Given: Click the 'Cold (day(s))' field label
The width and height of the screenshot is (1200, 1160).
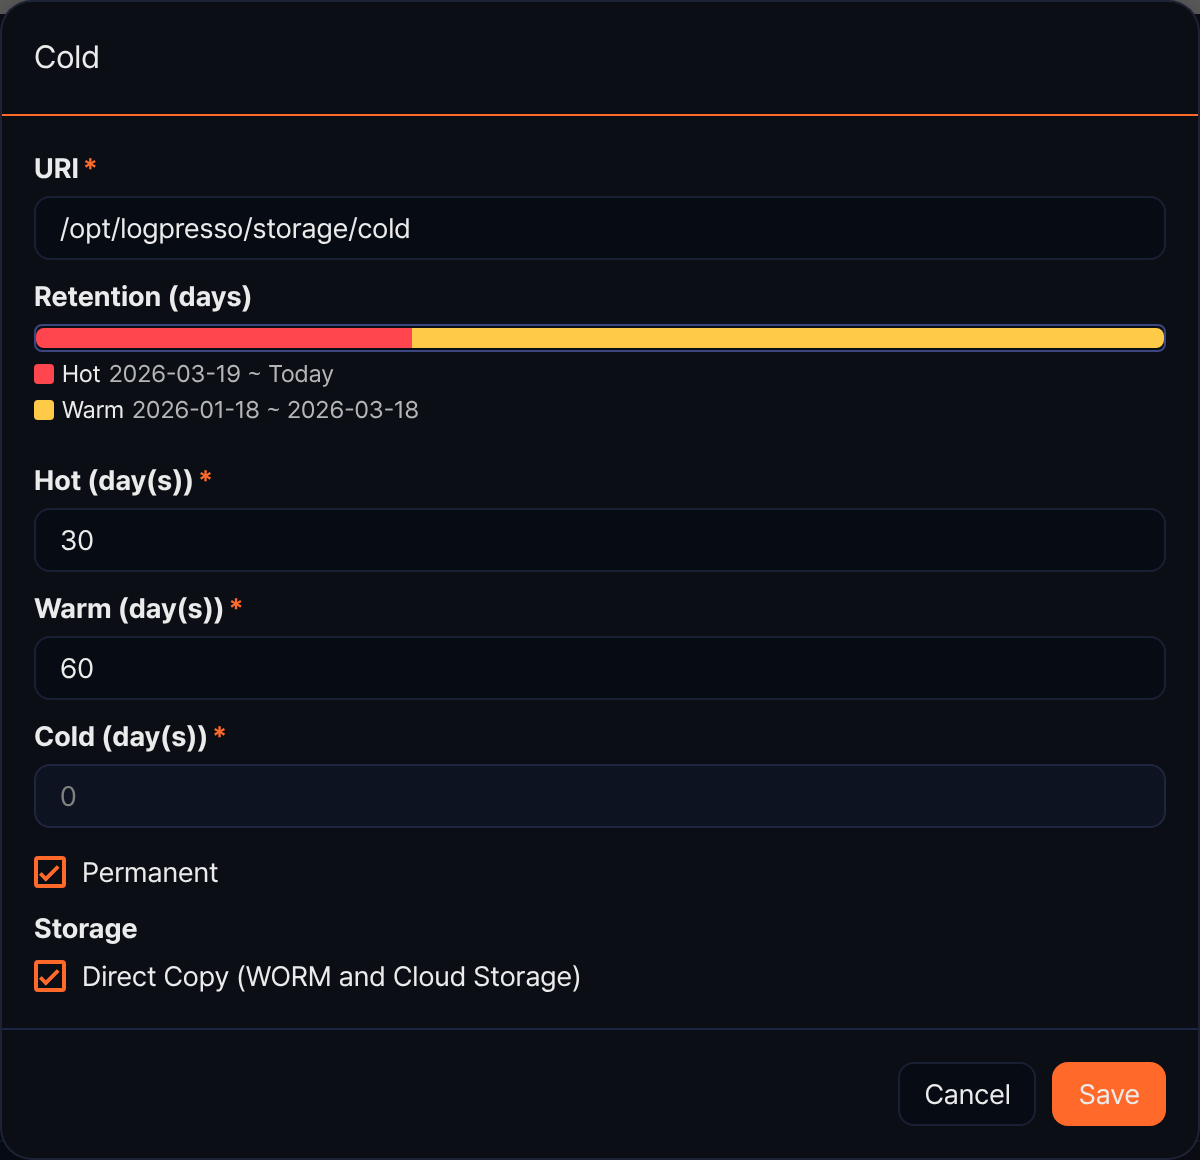Looking at the screenshot, I should pos(121,737).
